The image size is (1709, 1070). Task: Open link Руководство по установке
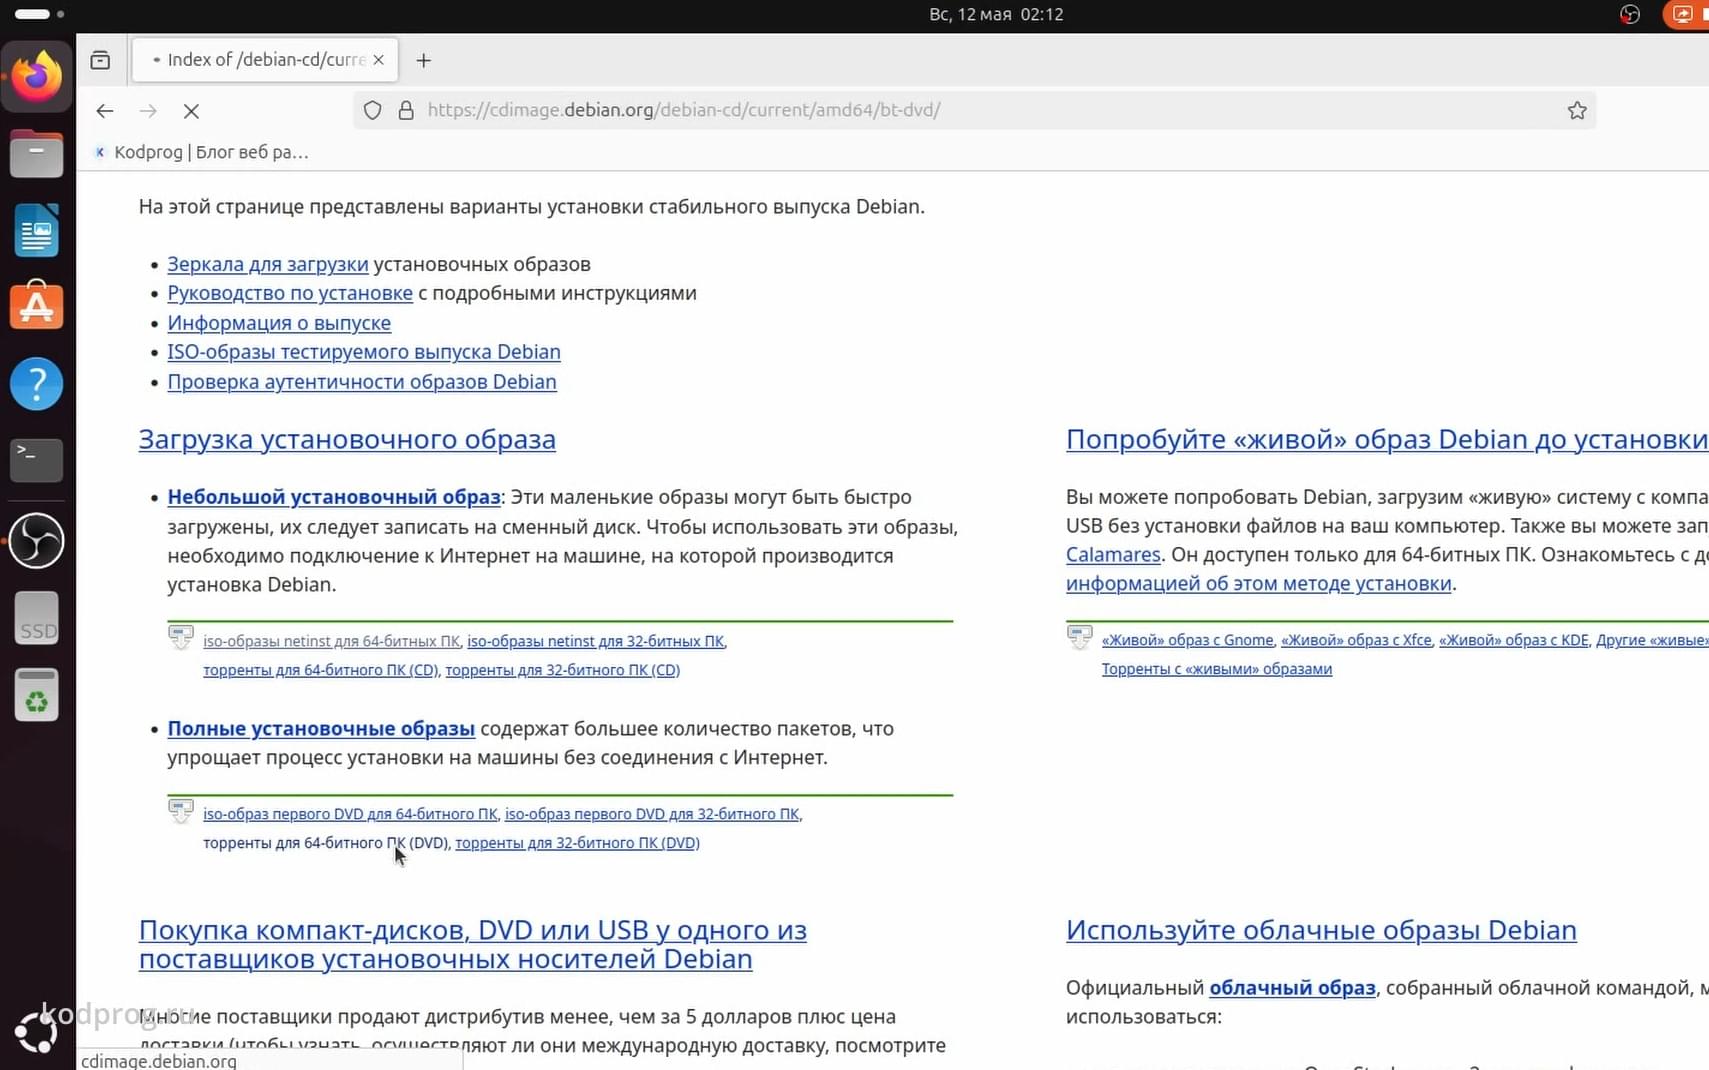[x=290, y=293]
